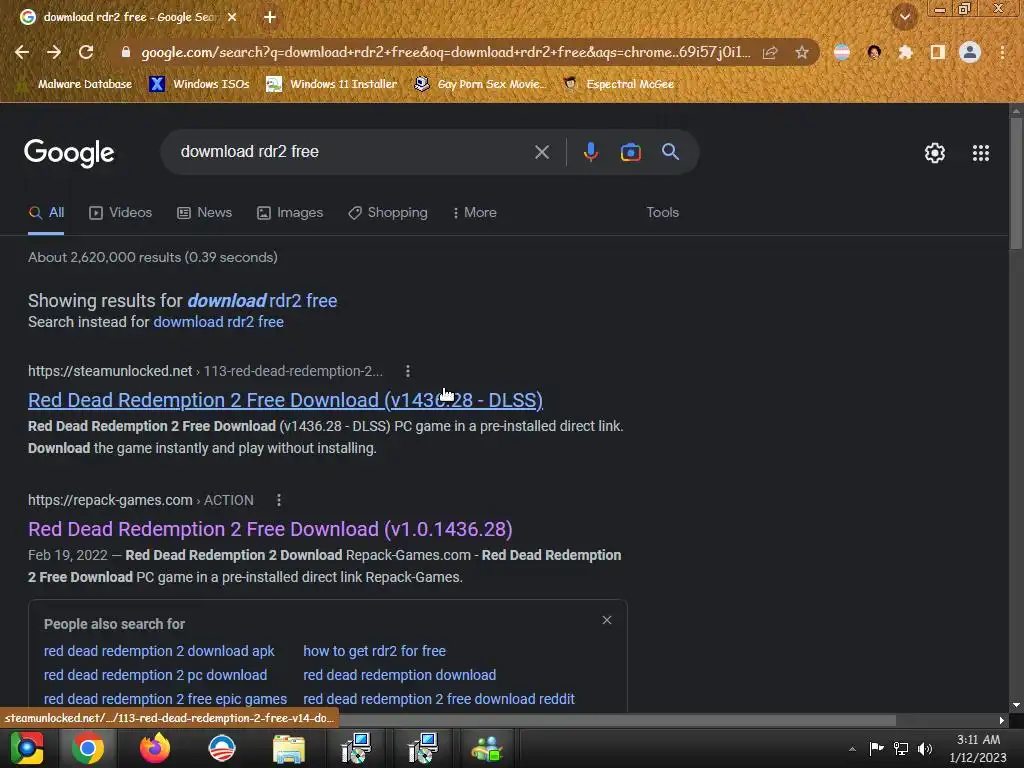Click the vertical scrollbar thumb

1016,184
